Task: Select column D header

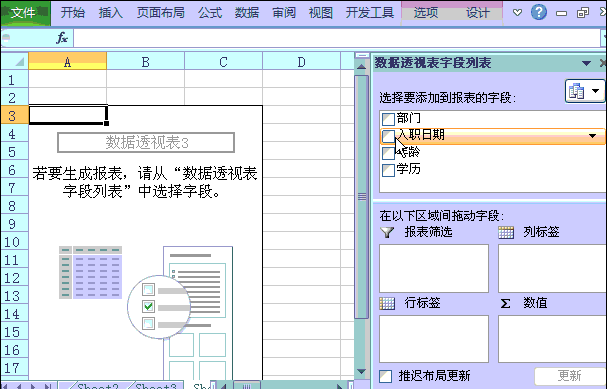Action: click(301, 61)
